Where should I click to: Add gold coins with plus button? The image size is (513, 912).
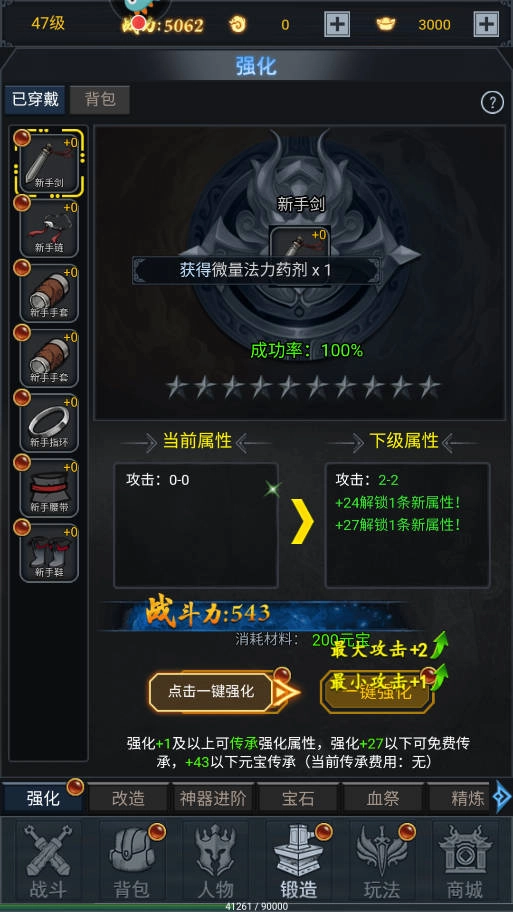337,24
